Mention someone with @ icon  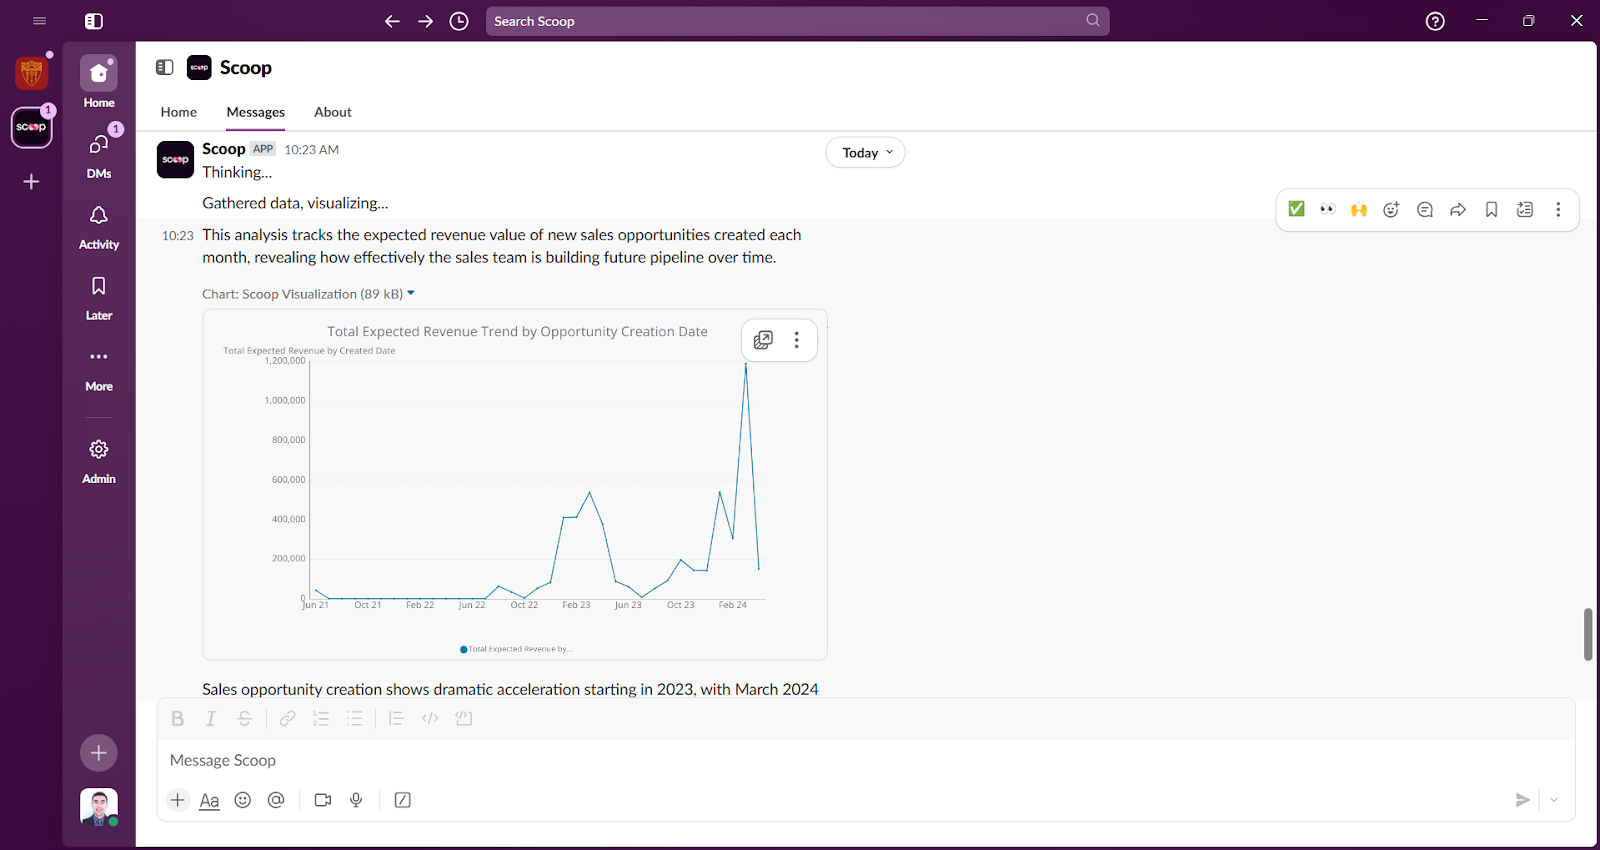276,800
